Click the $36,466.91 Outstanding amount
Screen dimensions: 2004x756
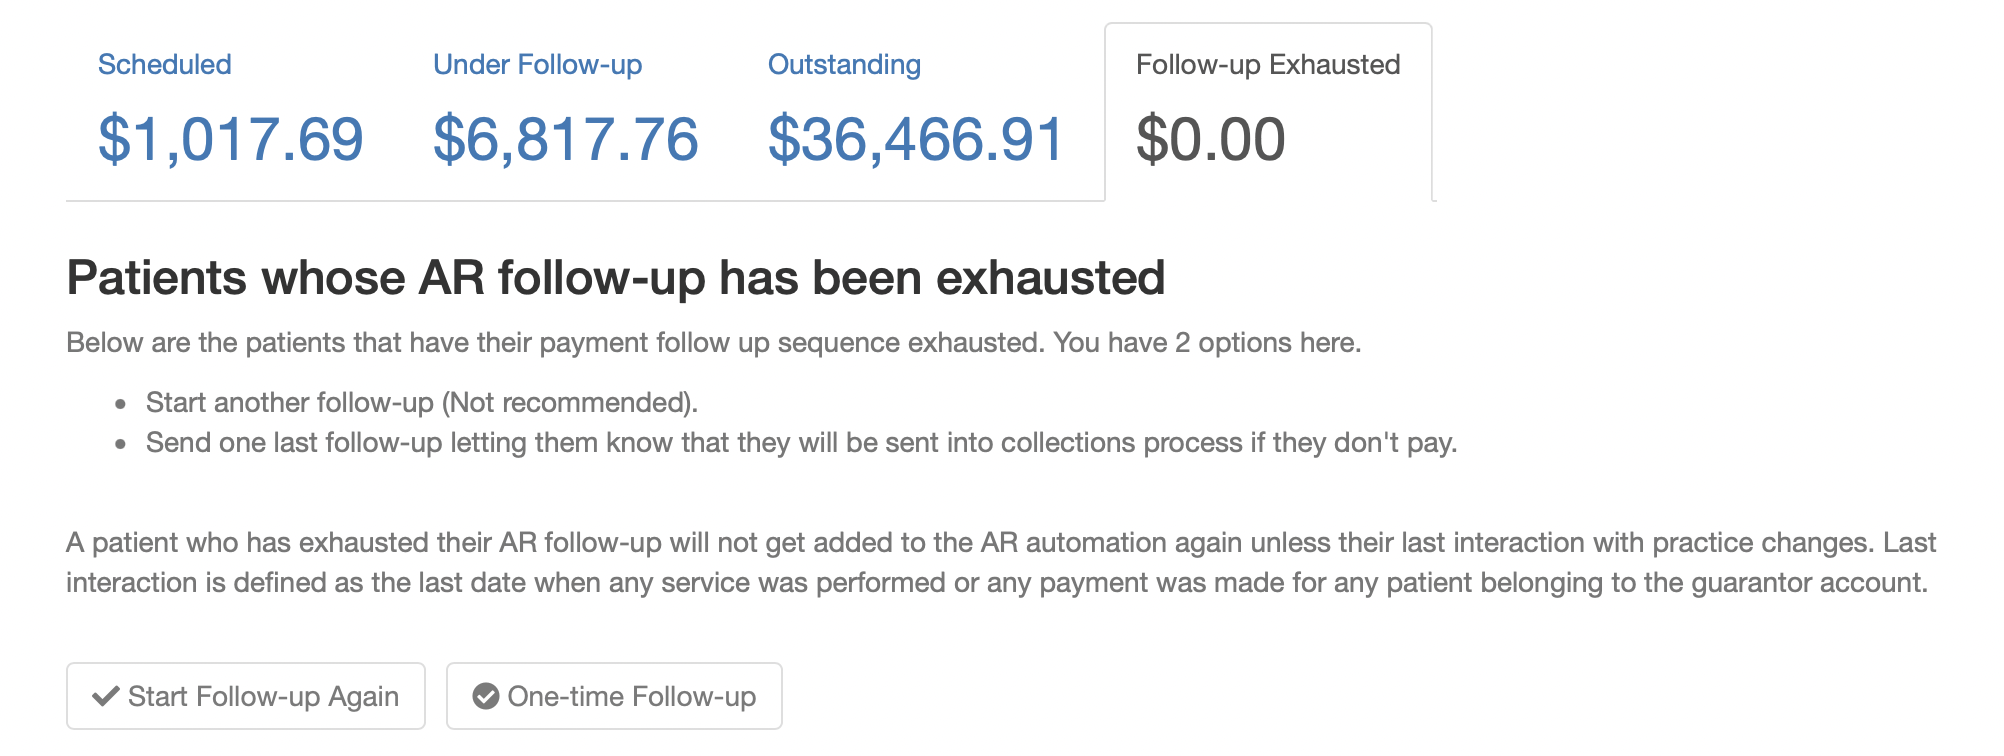915,139
